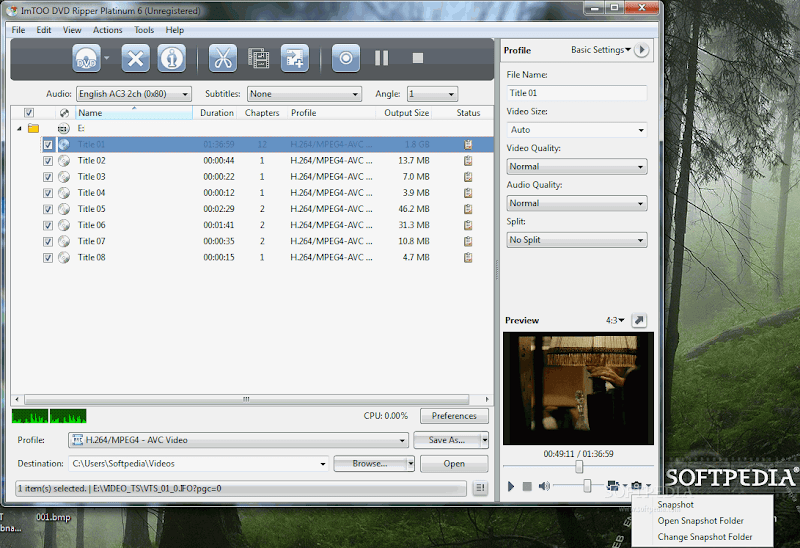Uncheck the Title 05 checkbox

pos(48,209)
